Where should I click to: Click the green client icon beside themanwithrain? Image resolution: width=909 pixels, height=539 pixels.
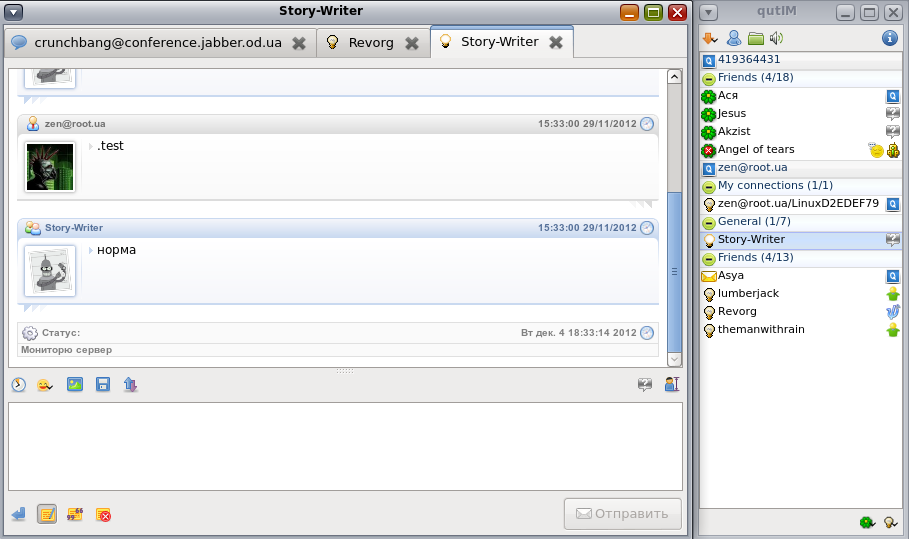click(x=893, y=330)
